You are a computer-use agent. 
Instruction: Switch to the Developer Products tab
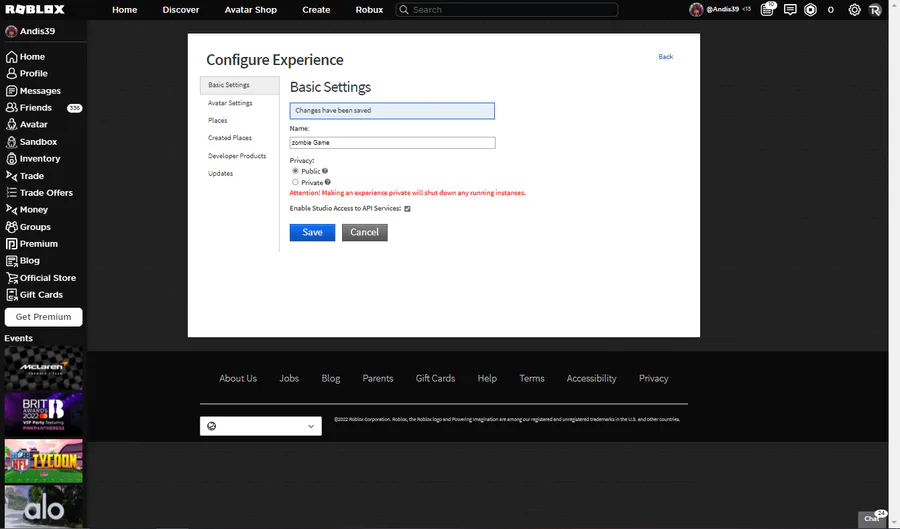pyautogui.click(x=237, y=156)
